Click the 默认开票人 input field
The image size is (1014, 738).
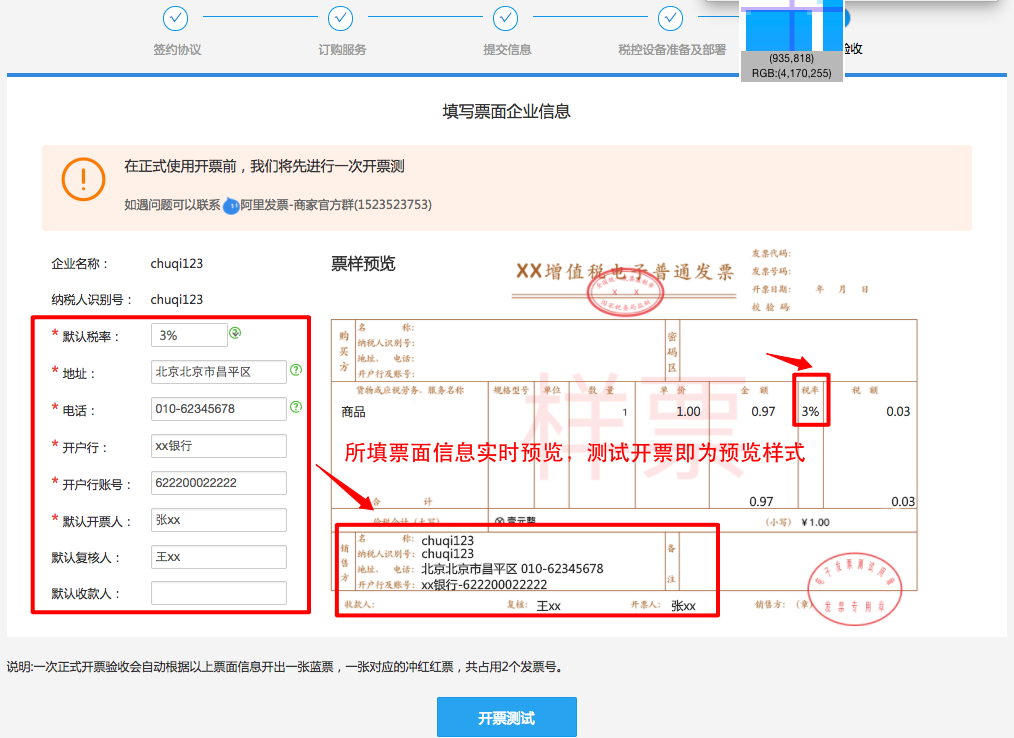coord(219,519)
